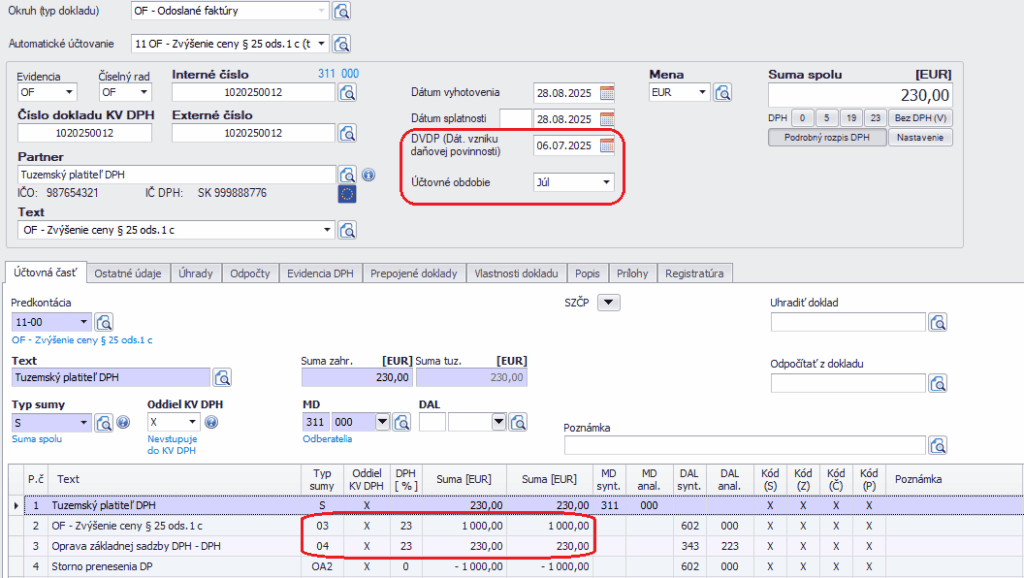The image size is (1024, 578).
Task: Click info icon beside Partner field
Action: (x=367, y=175)
